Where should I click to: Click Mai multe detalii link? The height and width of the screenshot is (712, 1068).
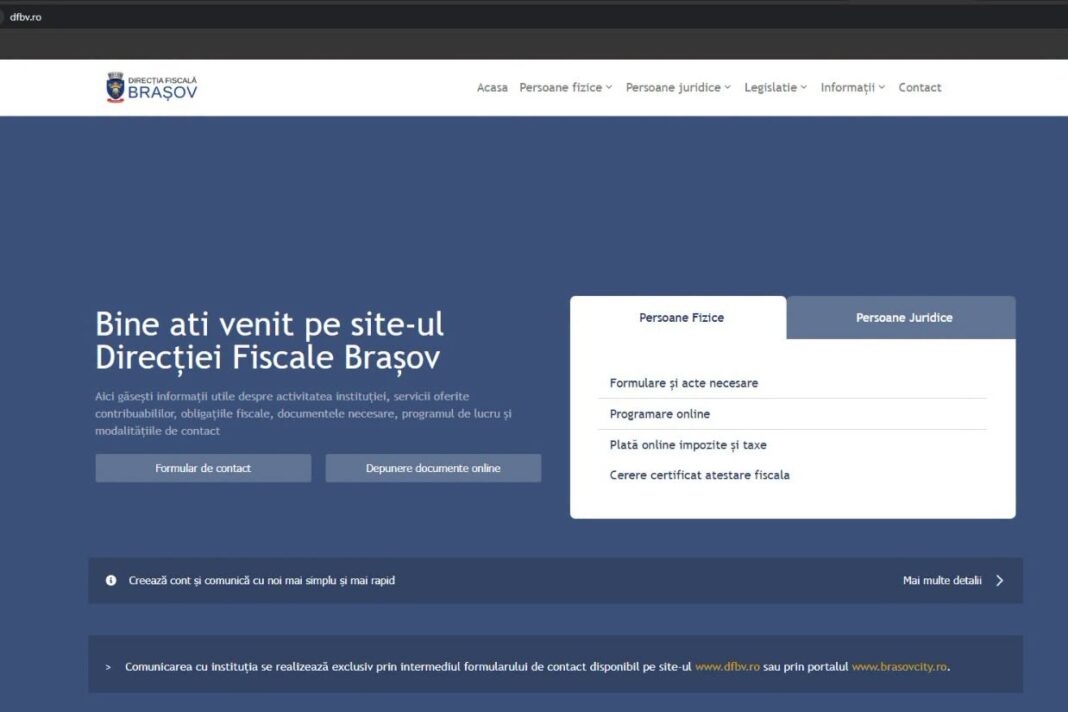coord(942,581)
